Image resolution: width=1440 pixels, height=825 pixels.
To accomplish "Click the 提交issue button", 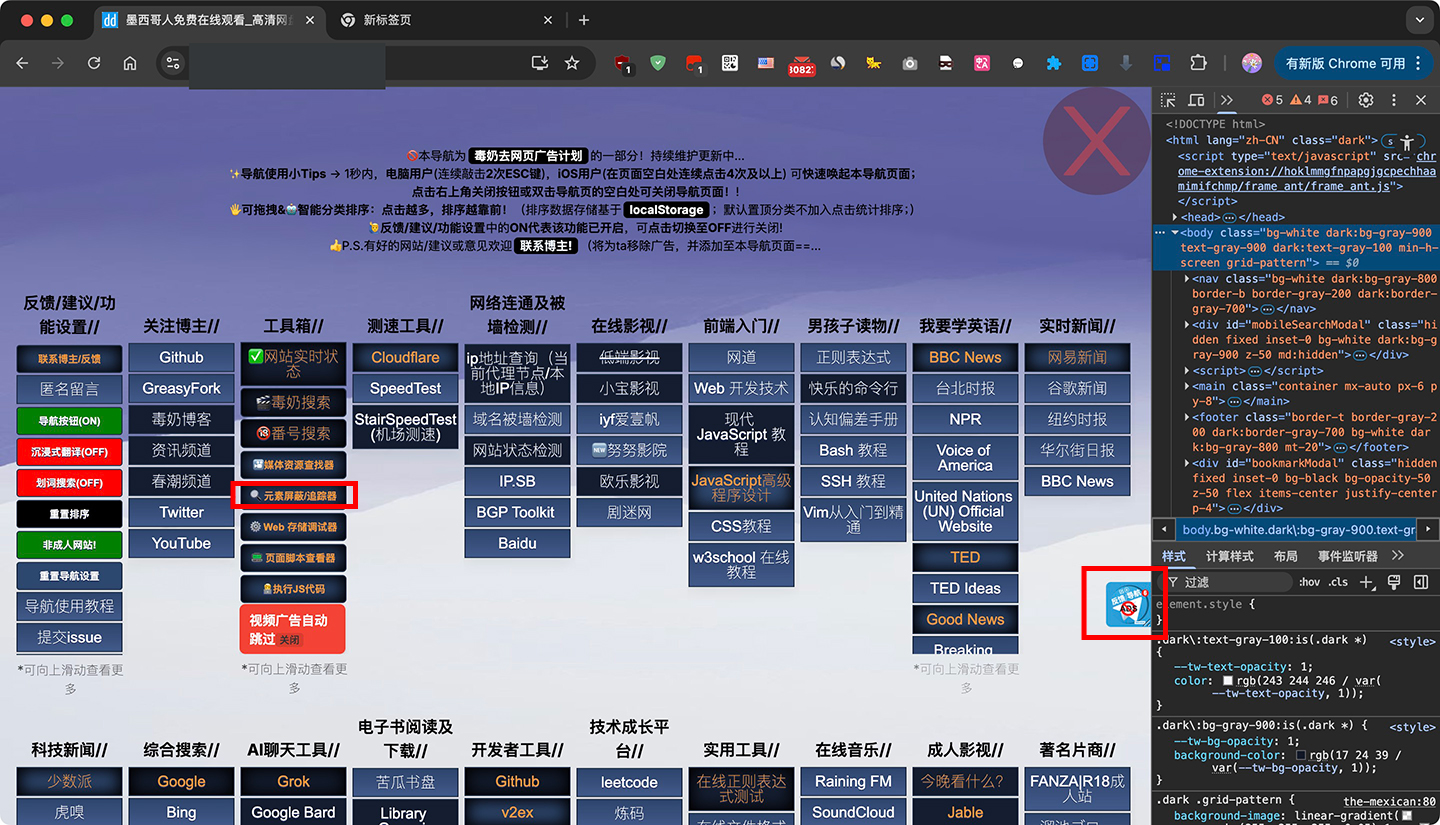I will click(x=69, y=637).
